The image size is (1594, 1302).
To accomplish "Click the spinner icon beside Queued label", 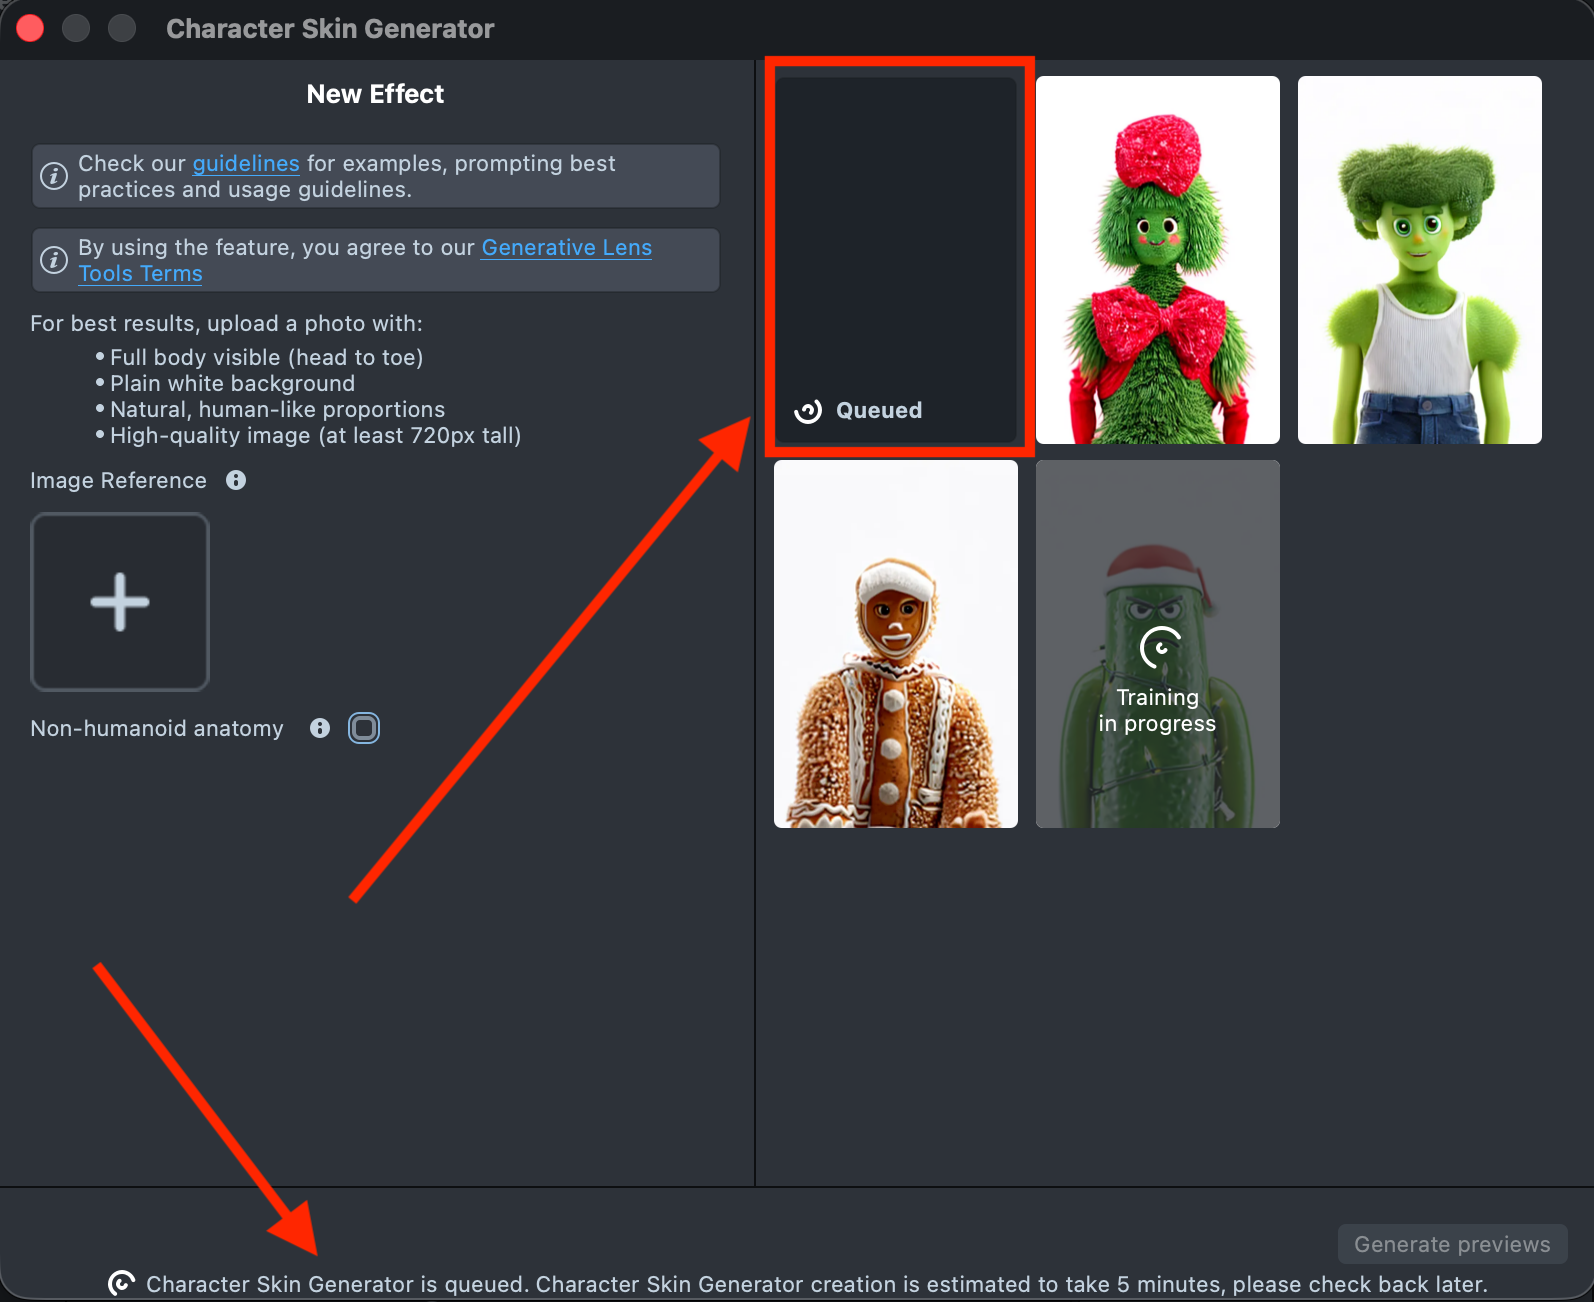I will 808,411.
